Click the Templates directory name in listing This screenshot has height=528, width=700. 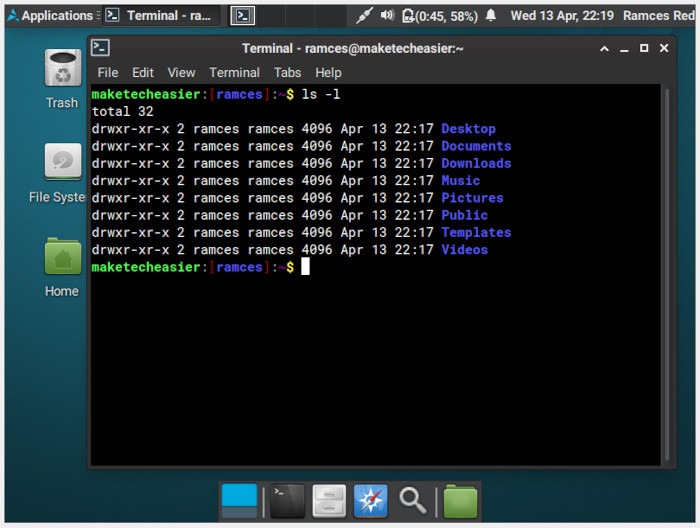476,233
